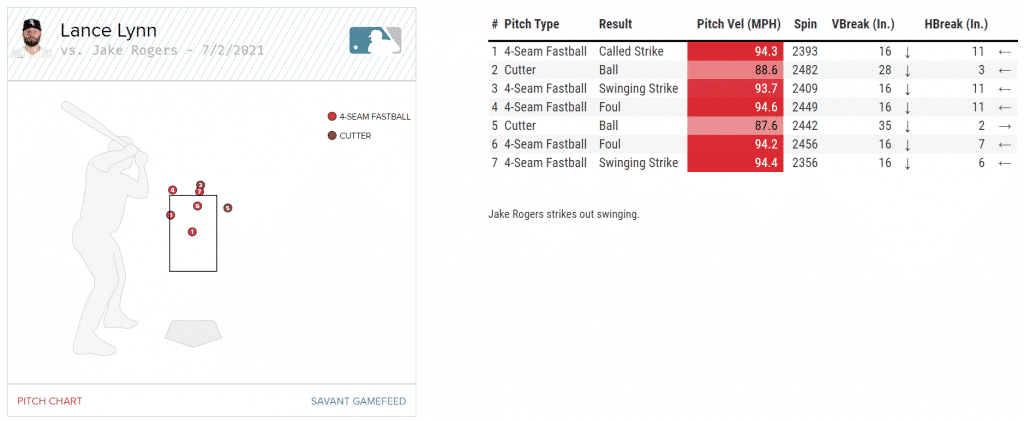Image resolution: width=1024 pixels, height=421 pixels.
Task: Click the Spin column header
Action: pyautogui.click(x=805, y=24)
